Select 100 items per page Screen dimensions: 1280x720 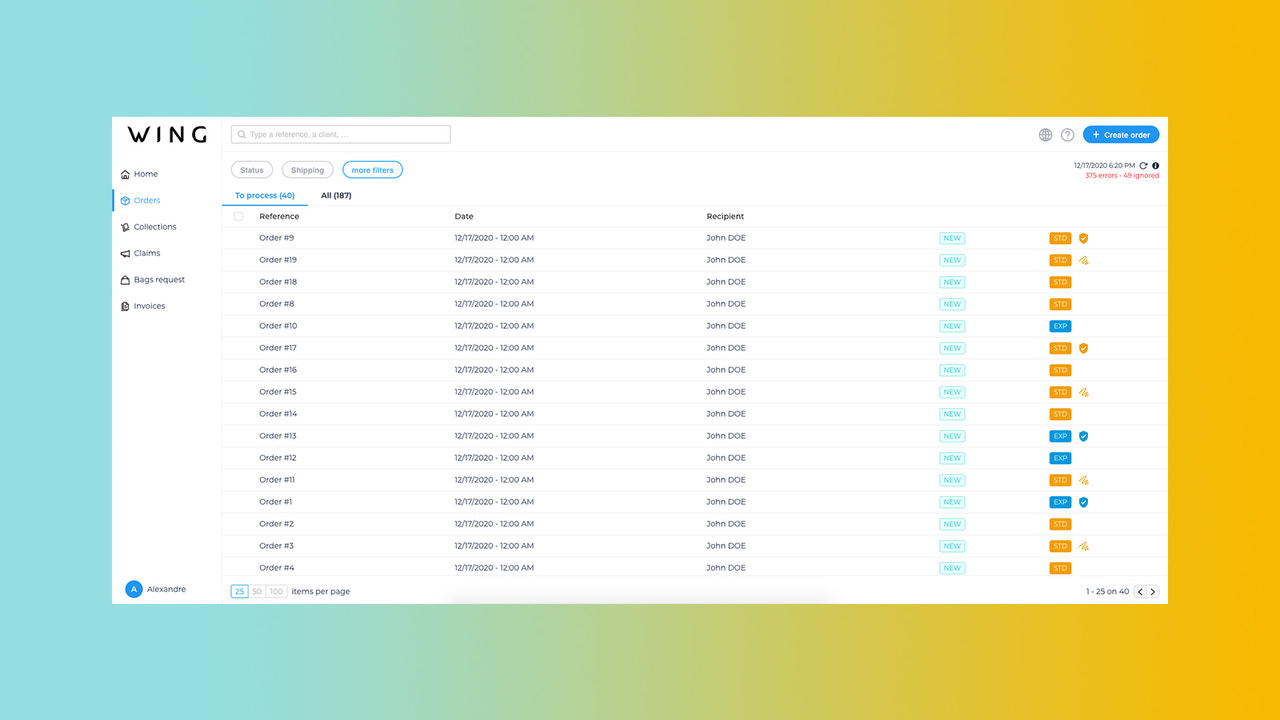point(275,591)
